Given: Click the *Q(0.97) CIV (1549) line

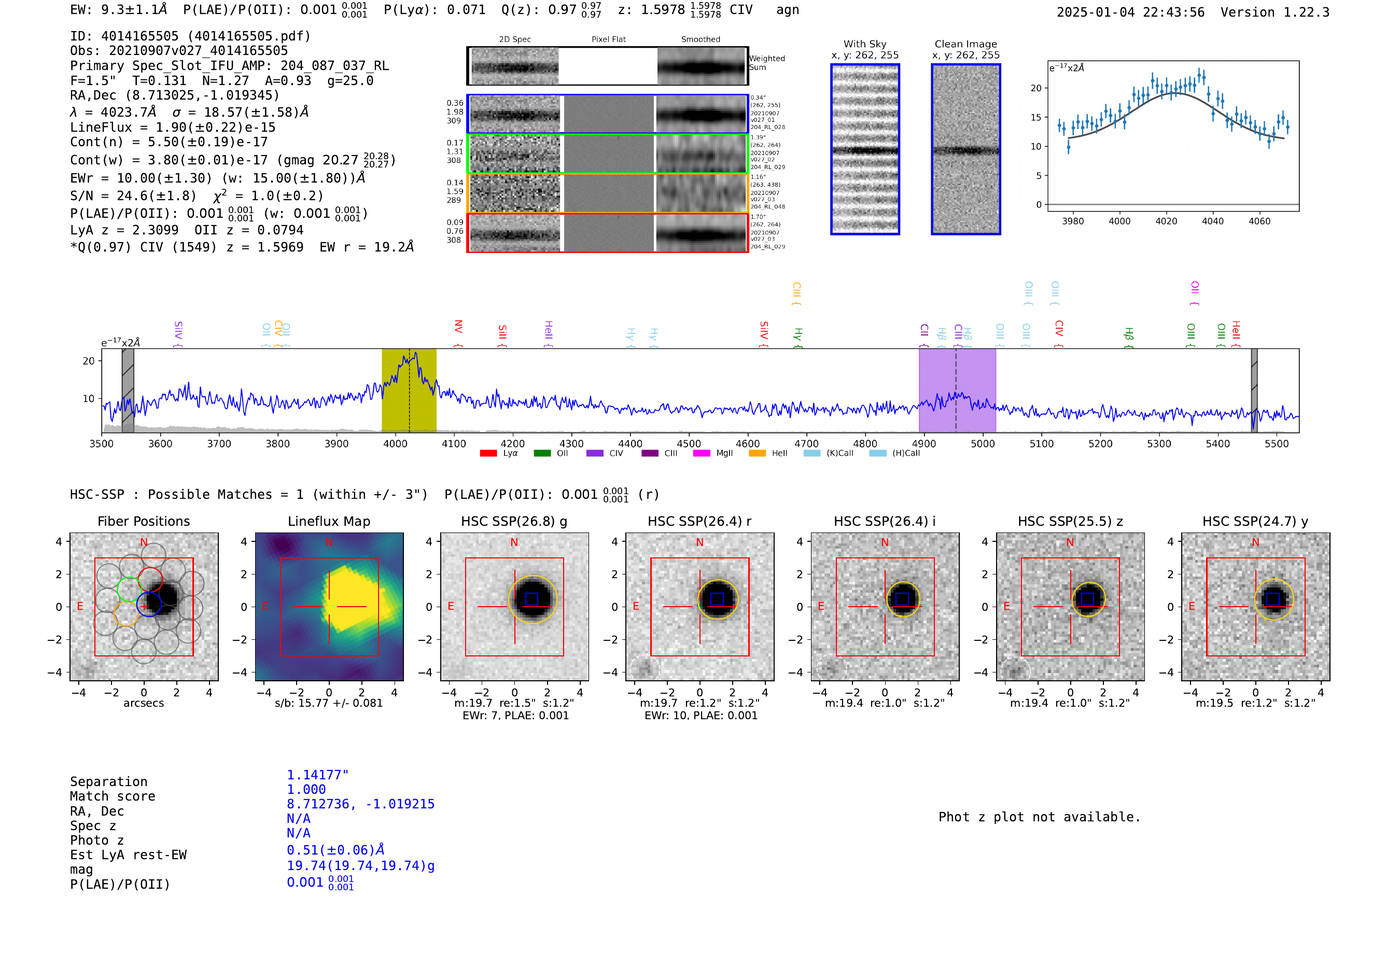Looking at the screenshot, I should pyautogui.click(x=242, y=246).
